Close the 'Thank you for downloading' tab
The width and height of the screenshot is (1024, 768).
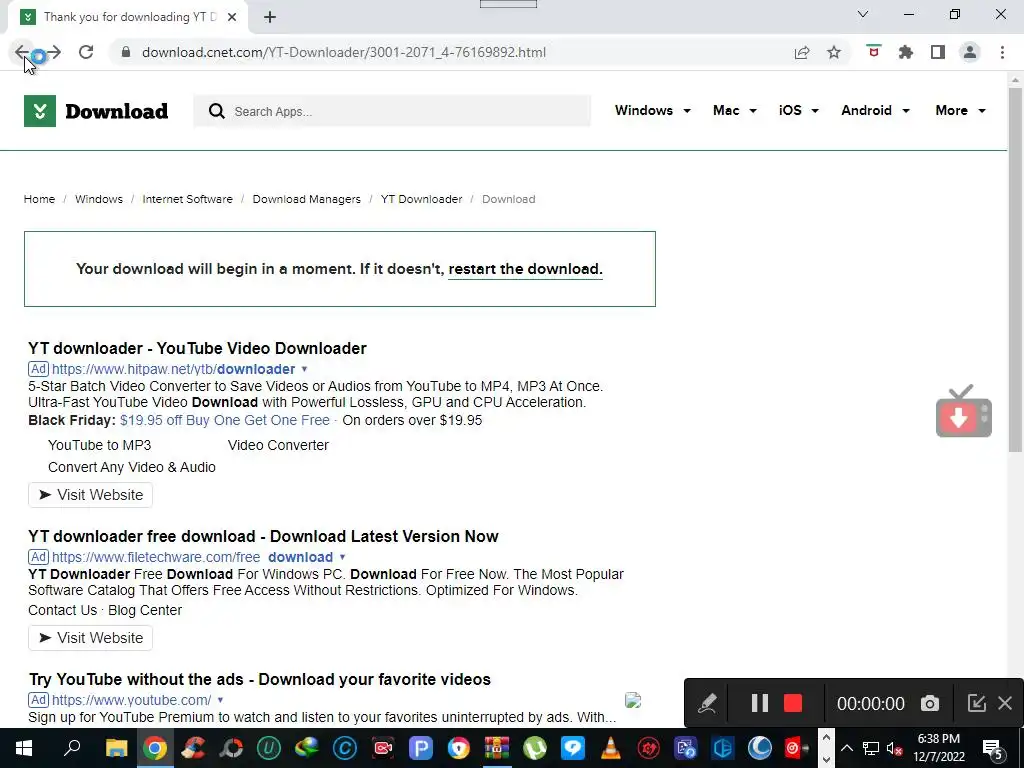[232, 17]
